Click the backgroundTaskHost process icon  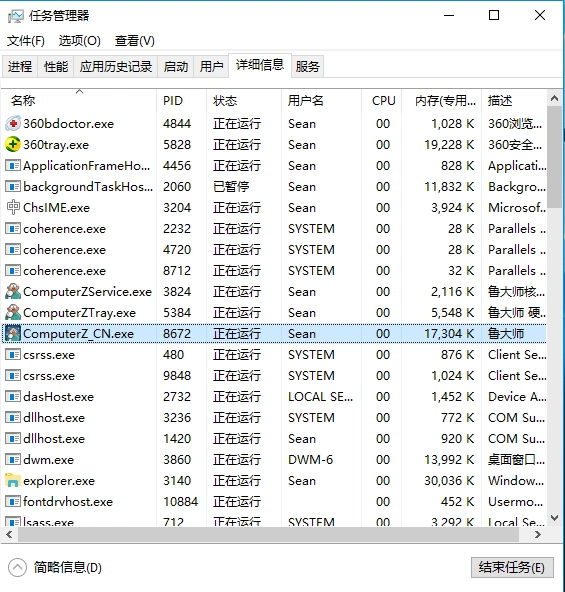(13, 187)
